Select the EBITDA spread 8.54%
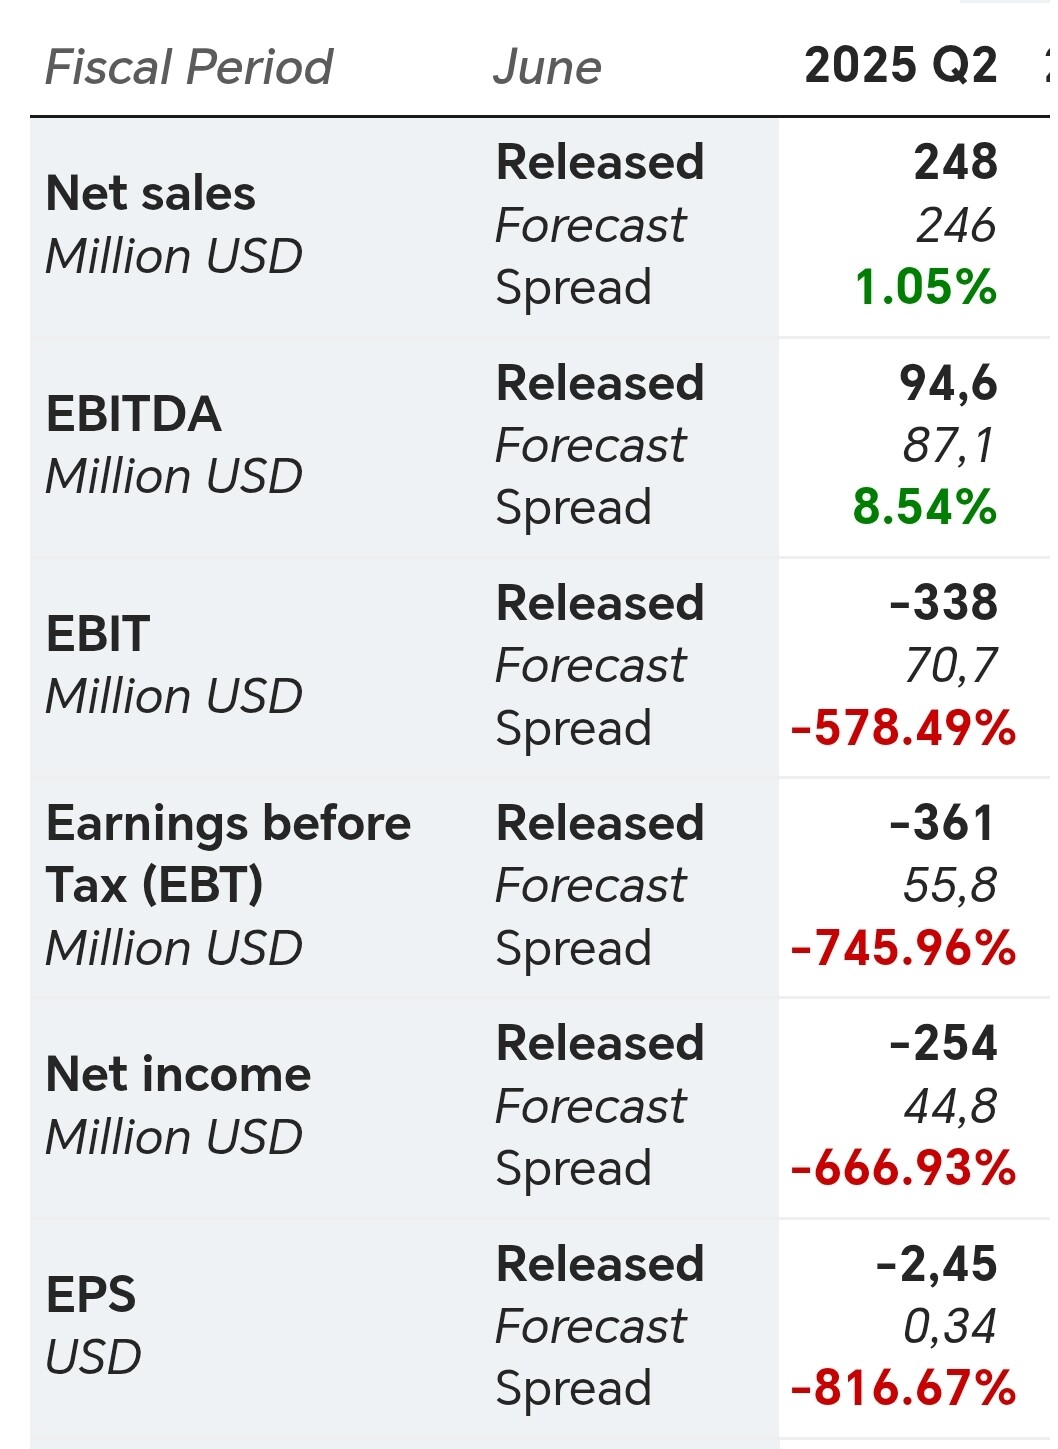The height and width of the screenshot is (1449, 1058). 924,507
